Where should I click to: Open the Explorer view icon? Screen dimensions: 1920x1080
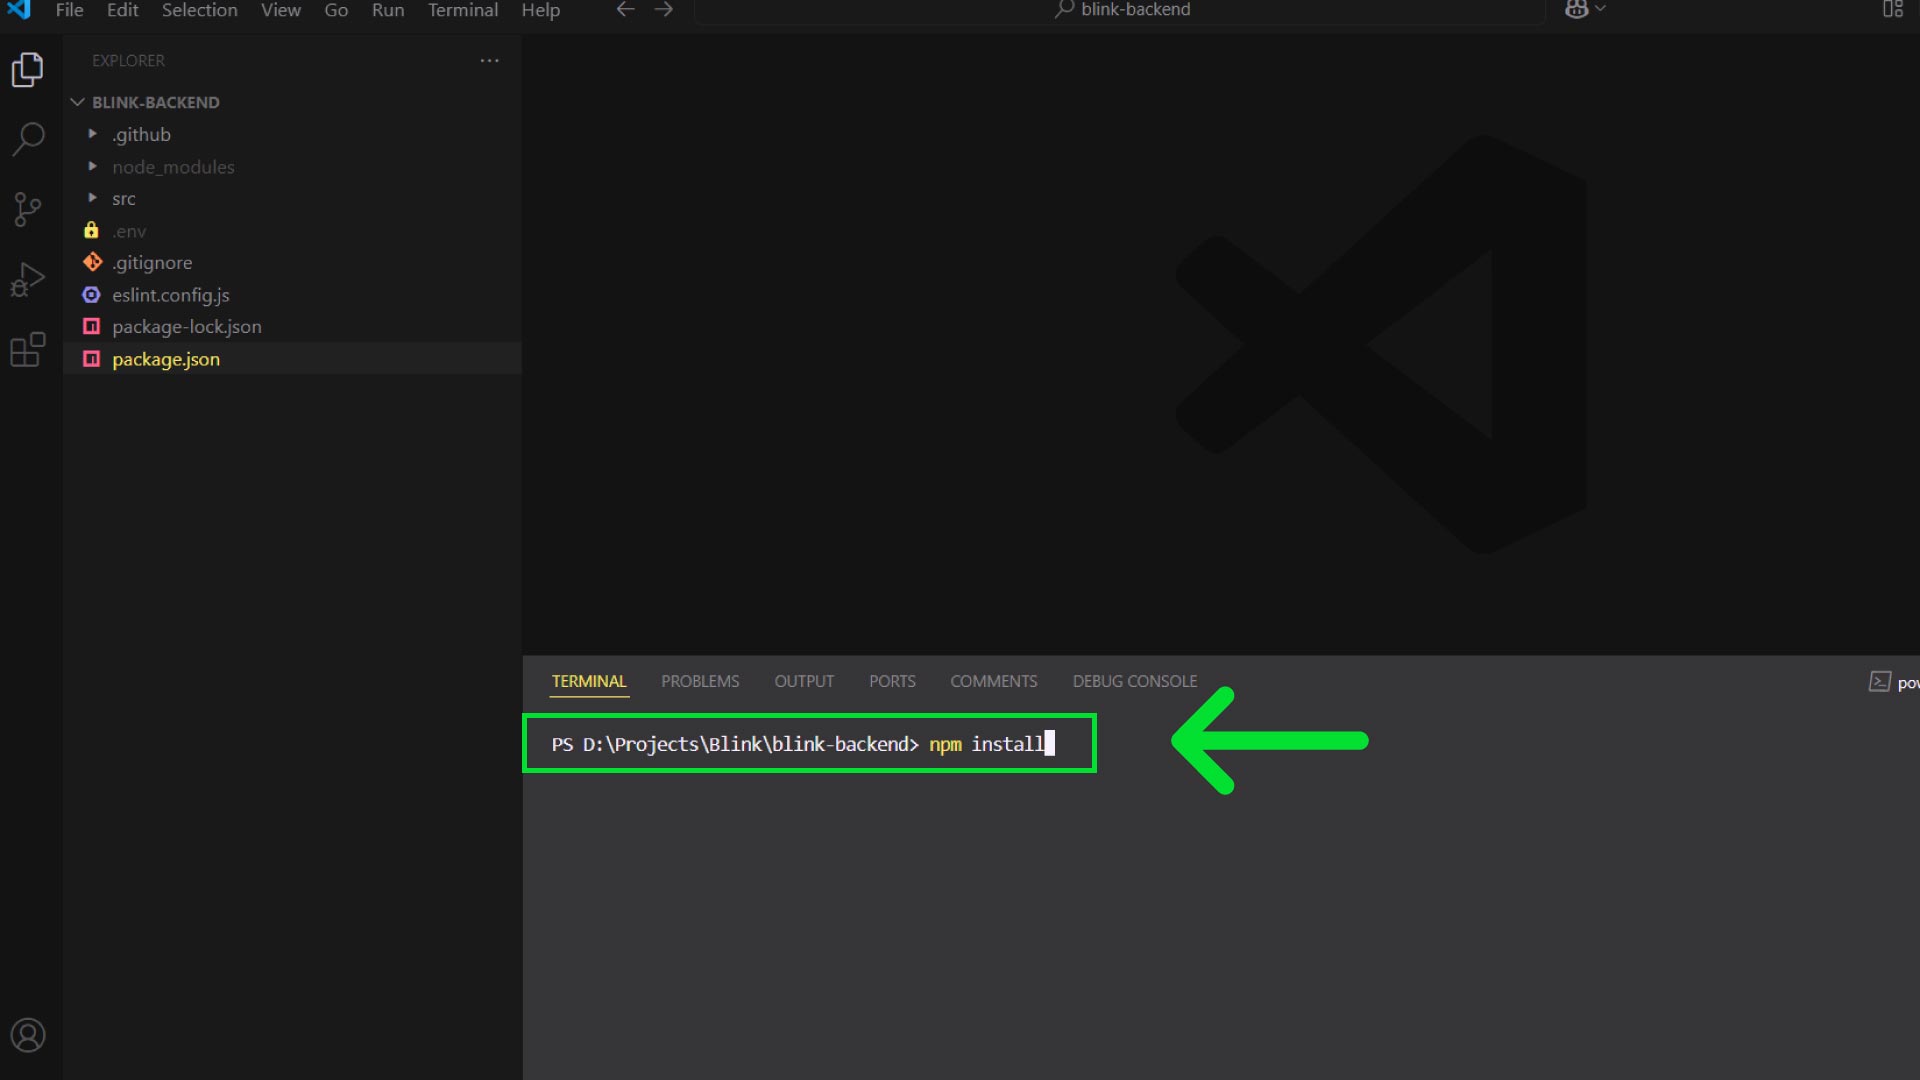(x=28, y=70)
